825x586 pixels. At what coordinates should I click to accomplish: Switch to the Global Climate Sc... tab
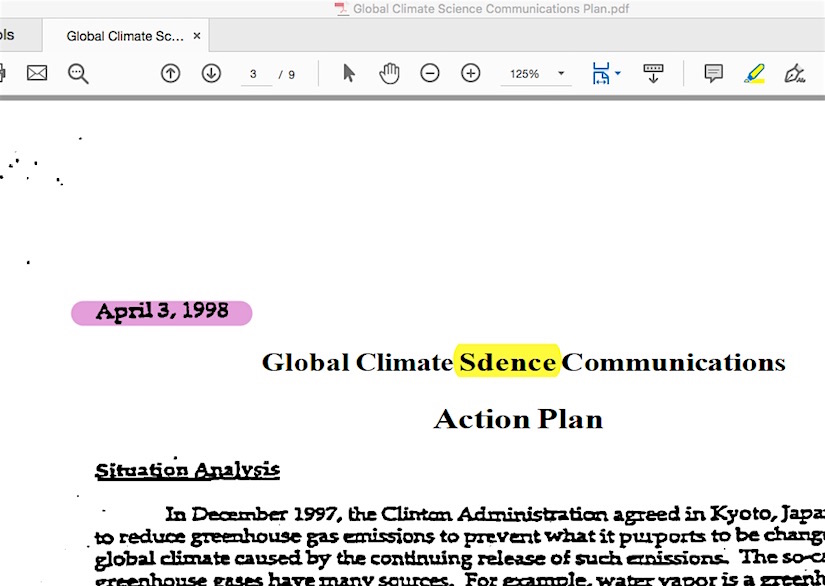click(124, 36)
